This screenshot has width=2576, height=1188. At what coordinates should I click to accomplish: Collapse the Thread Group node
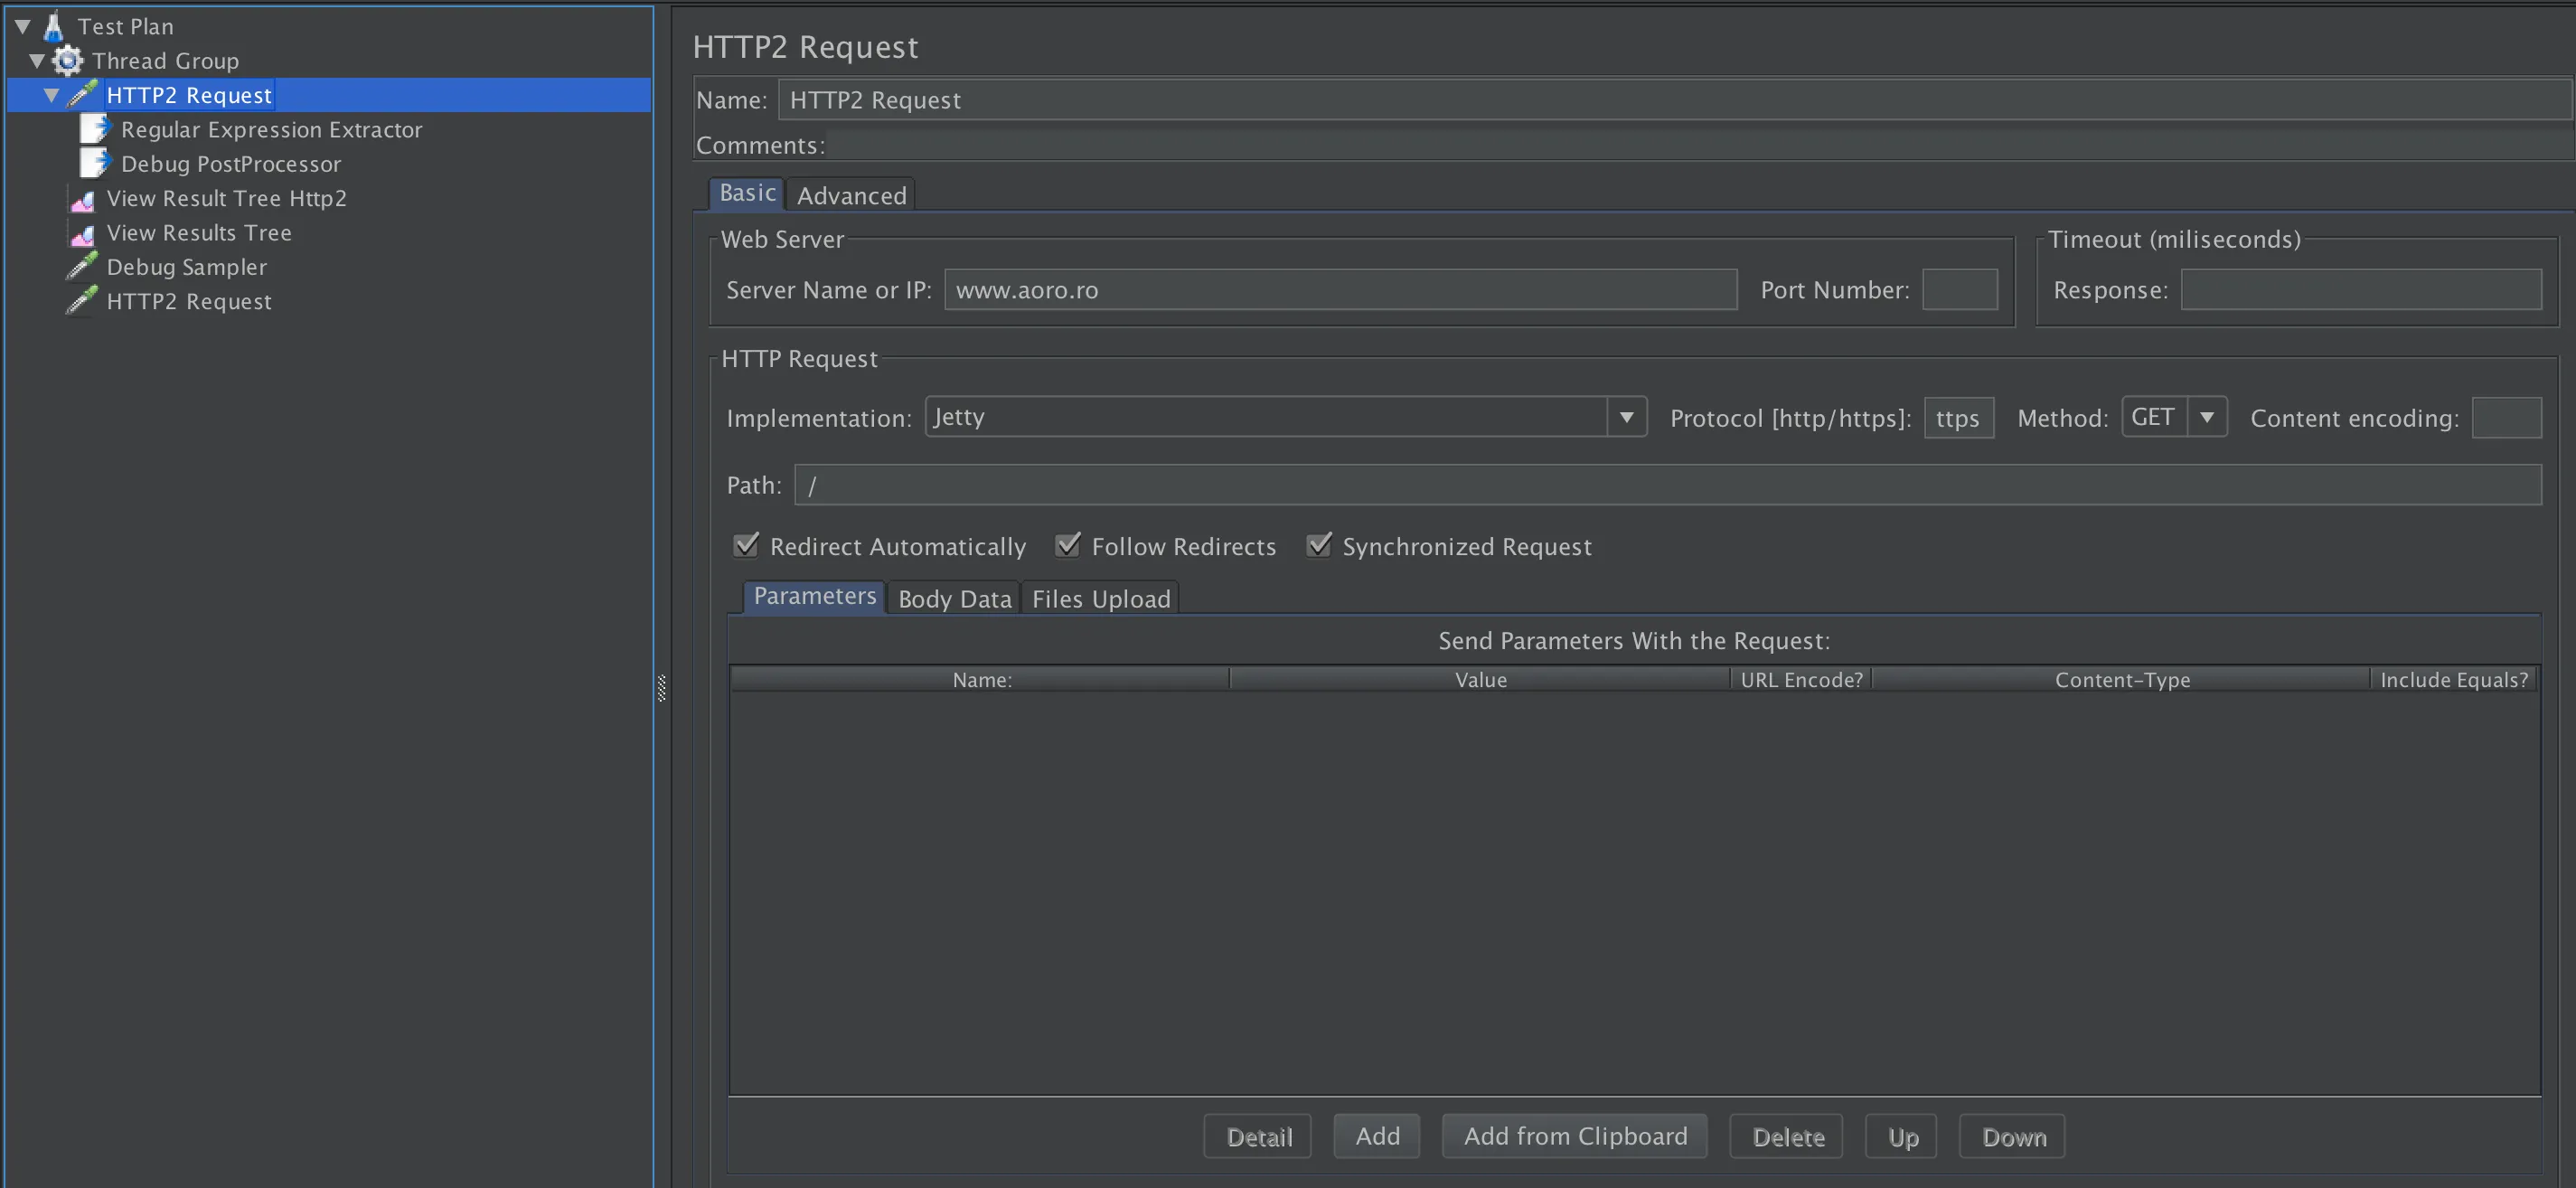pos(37,61)
